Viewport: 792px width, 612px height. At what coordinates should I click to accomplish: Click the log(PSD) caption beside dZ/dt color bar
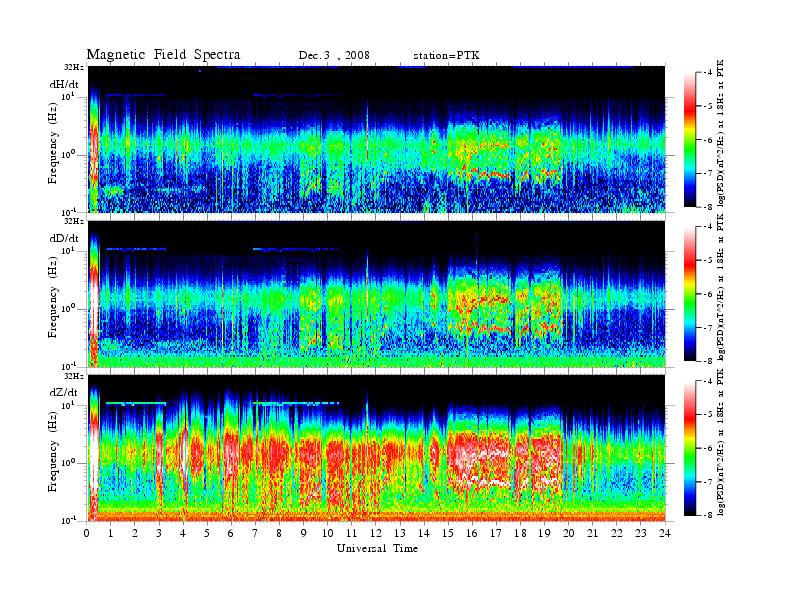721,442
